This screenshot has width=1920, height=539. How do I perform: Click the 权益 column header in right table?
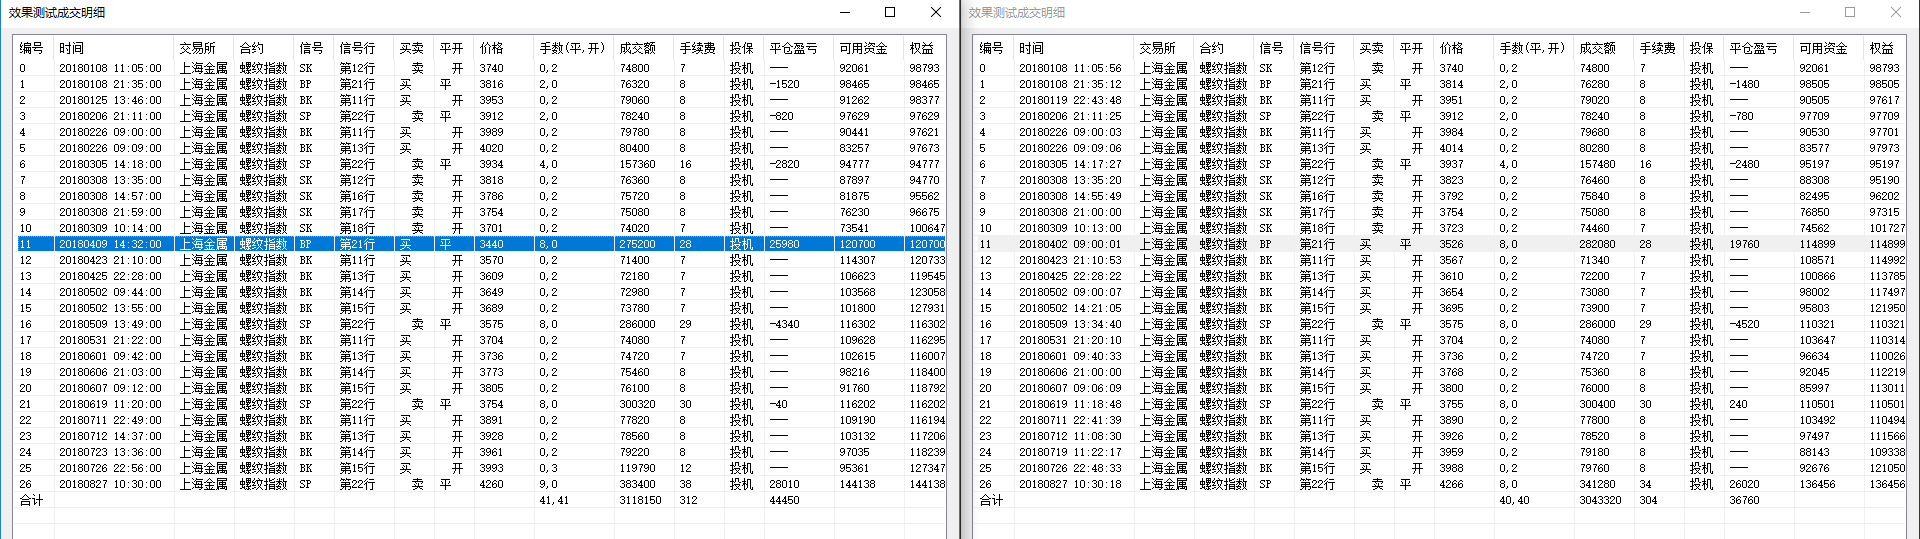coord(1881,48)
